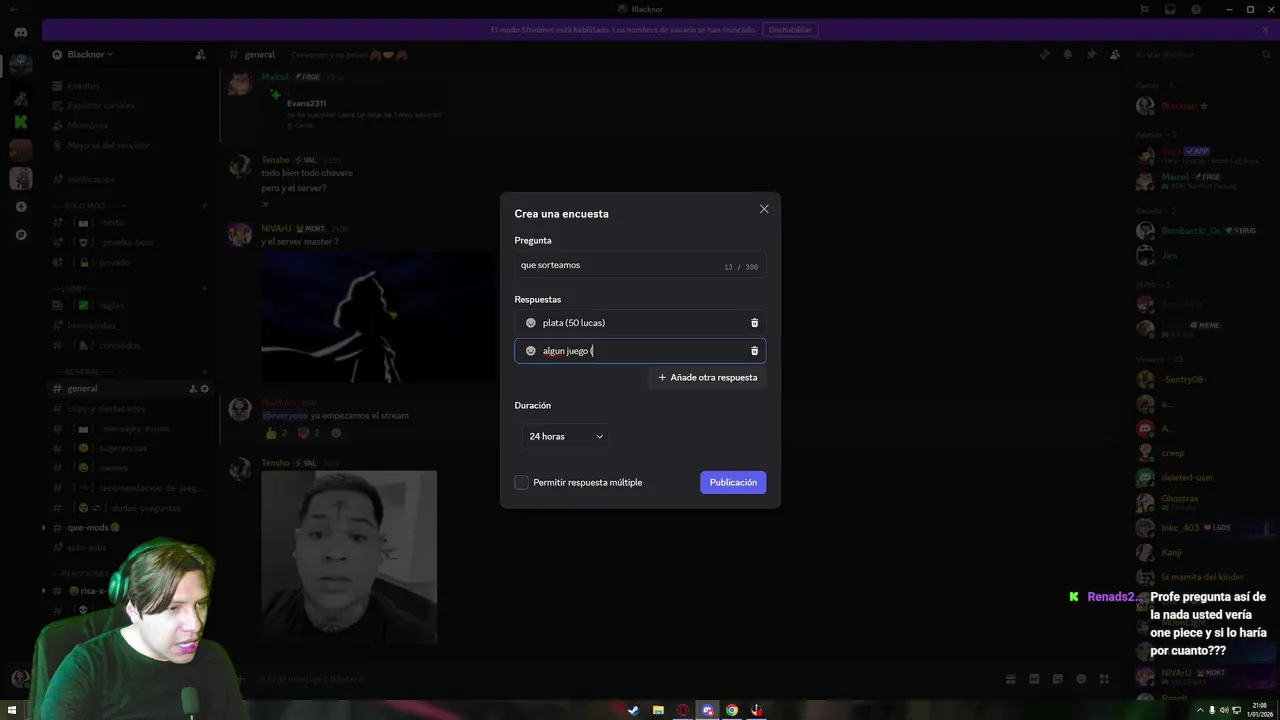Open Steam from the taskbar

coord(633,710)
